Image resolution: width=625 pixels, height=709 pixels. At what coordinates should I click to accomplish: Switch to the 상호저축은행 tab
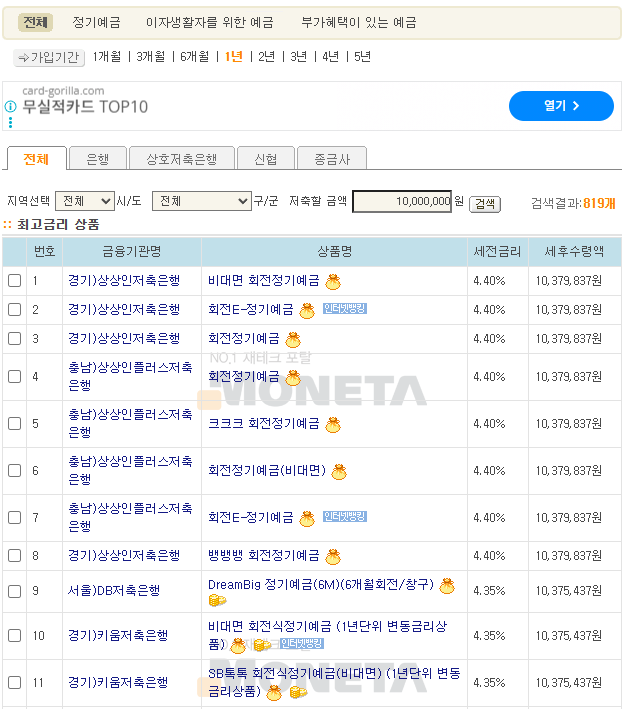pos(181,158)
